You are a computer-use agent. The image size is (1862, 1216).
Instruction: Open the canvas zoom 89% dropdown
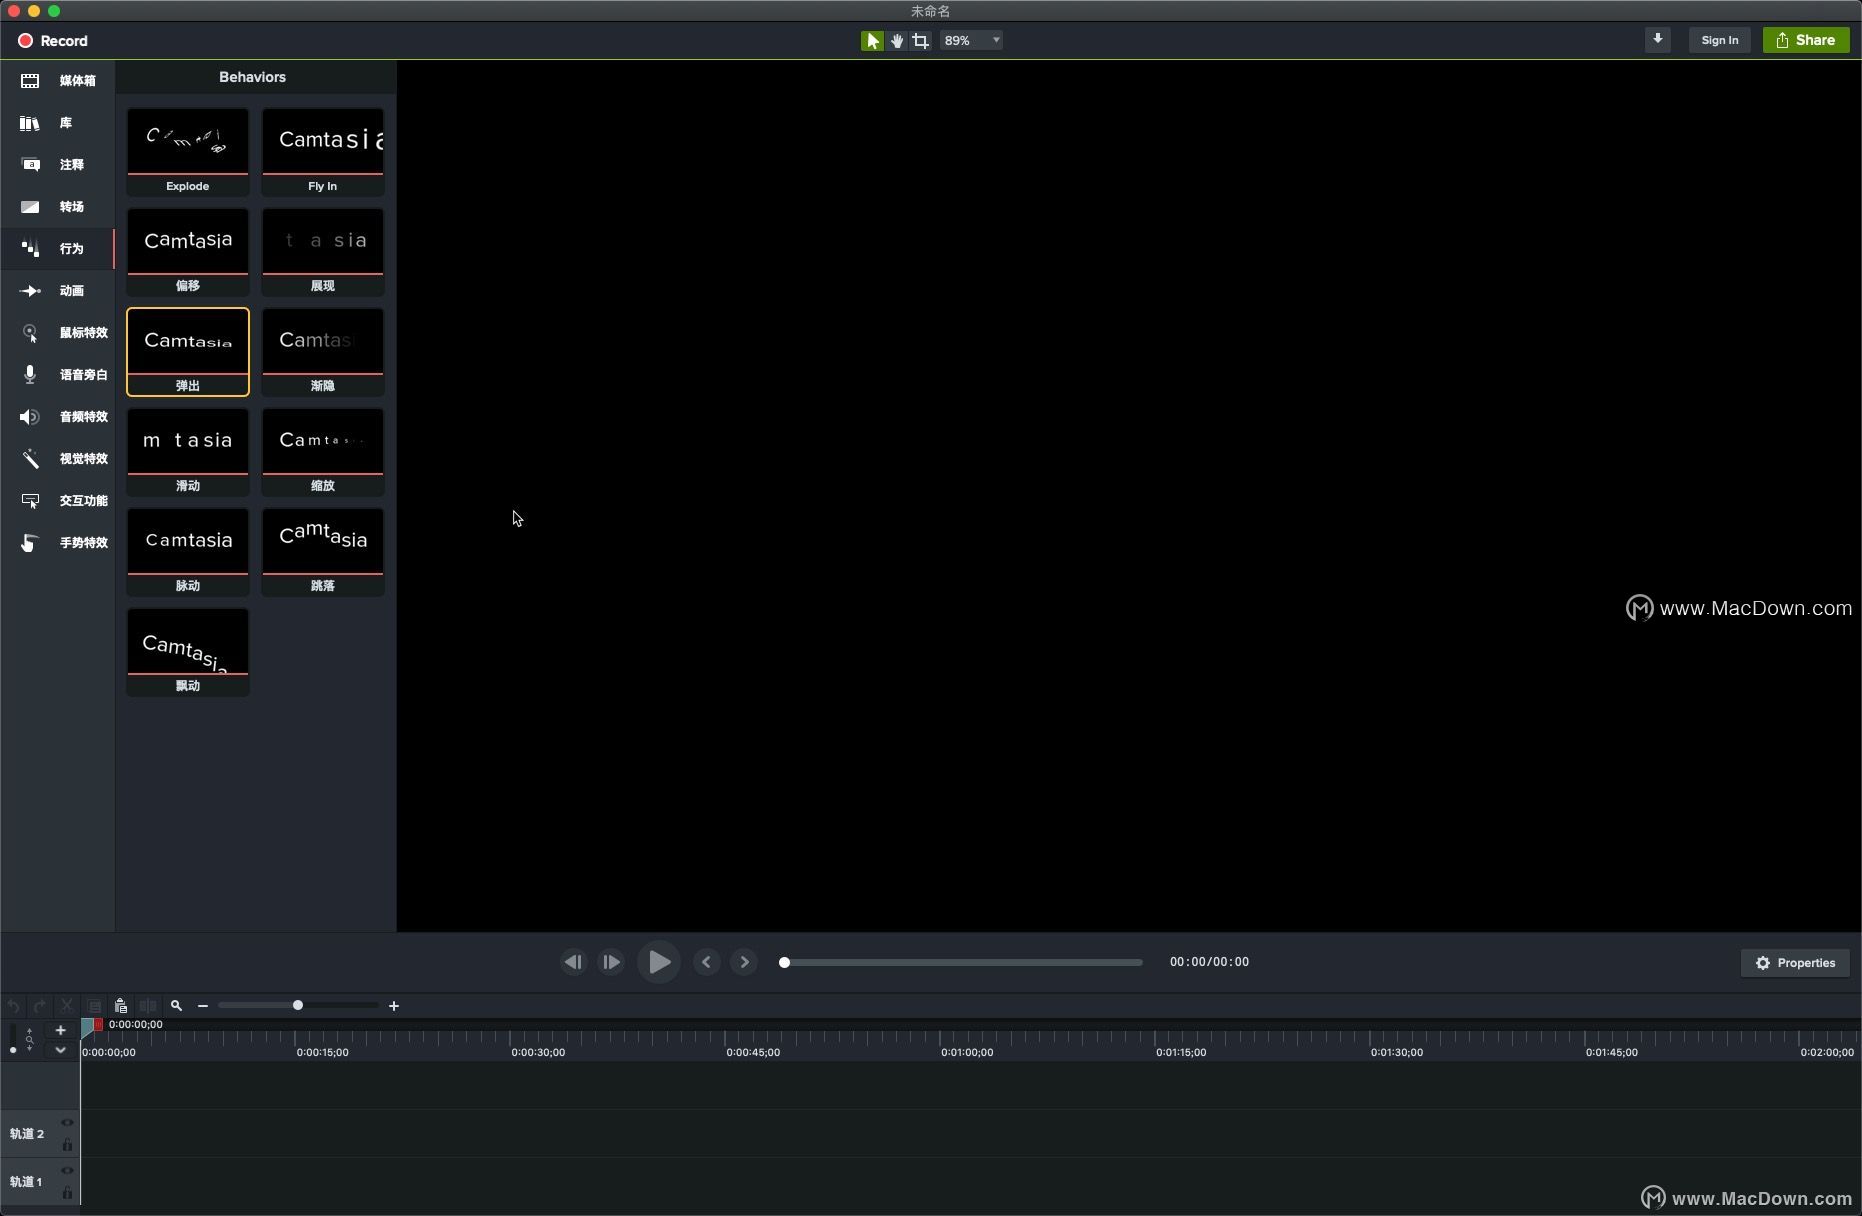[x=971, y=41]
